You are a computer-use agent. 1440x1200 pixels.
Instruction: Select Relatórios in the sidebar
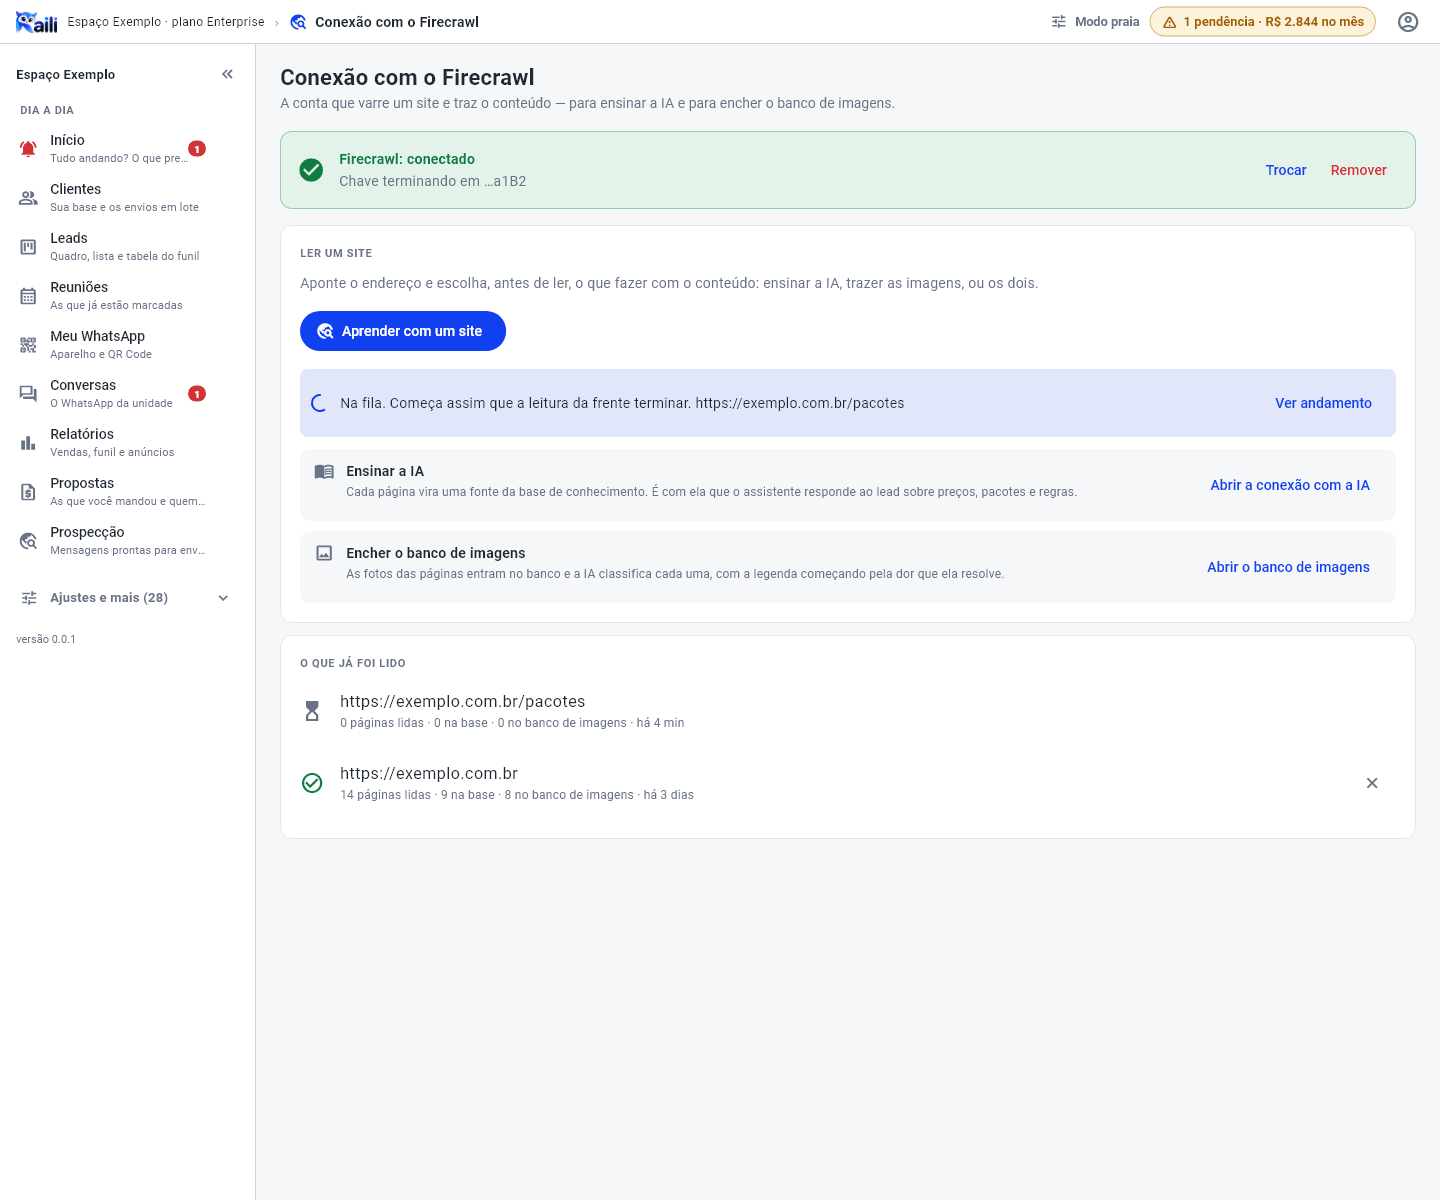tap(126, 443)
